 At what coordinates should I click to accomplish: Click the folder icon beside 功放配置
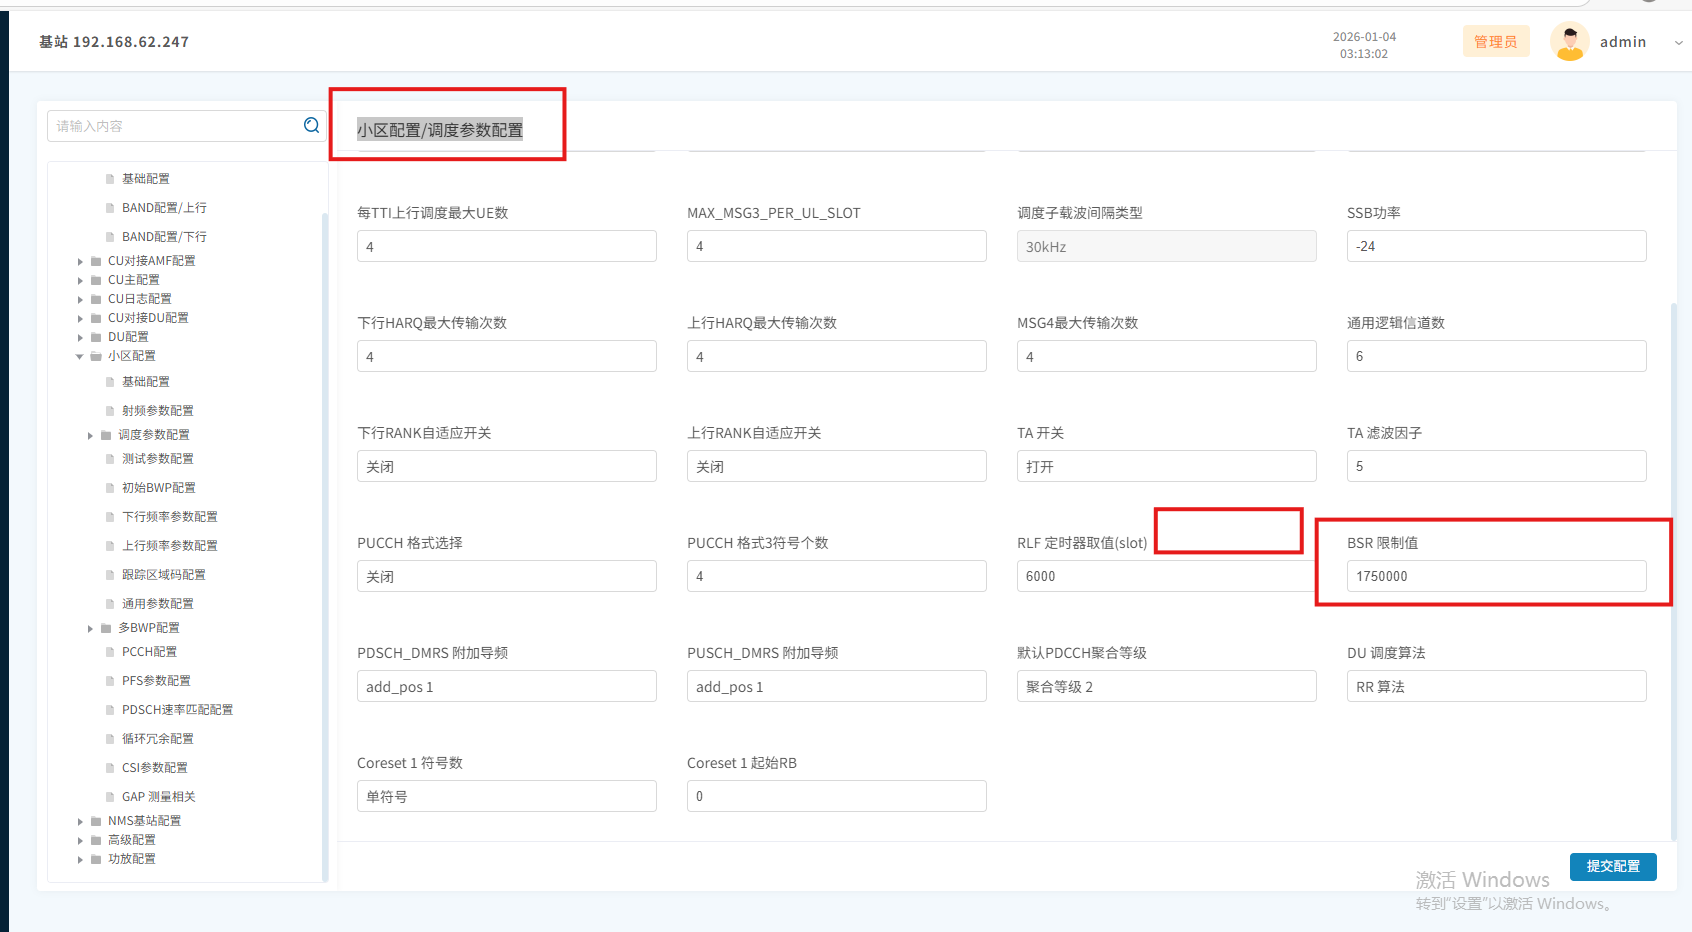(96, 859)
